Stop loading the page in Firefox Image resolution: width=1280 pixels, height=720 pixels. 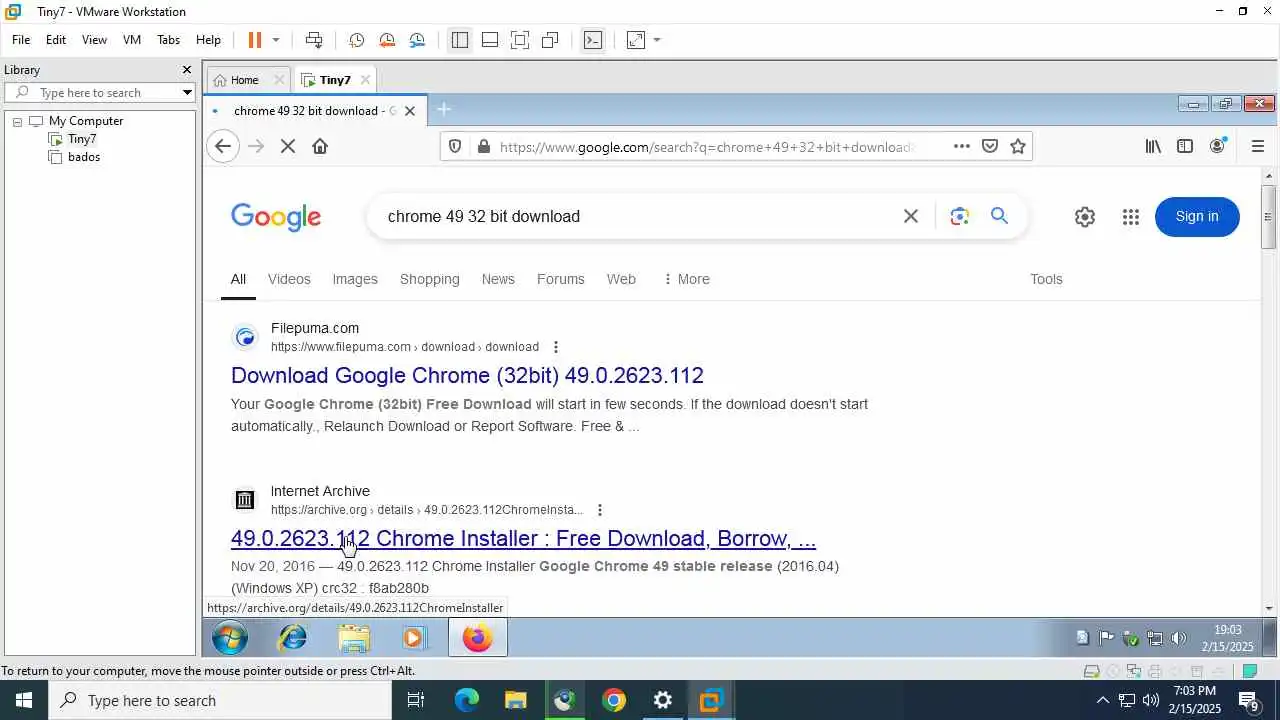point(288,146)
